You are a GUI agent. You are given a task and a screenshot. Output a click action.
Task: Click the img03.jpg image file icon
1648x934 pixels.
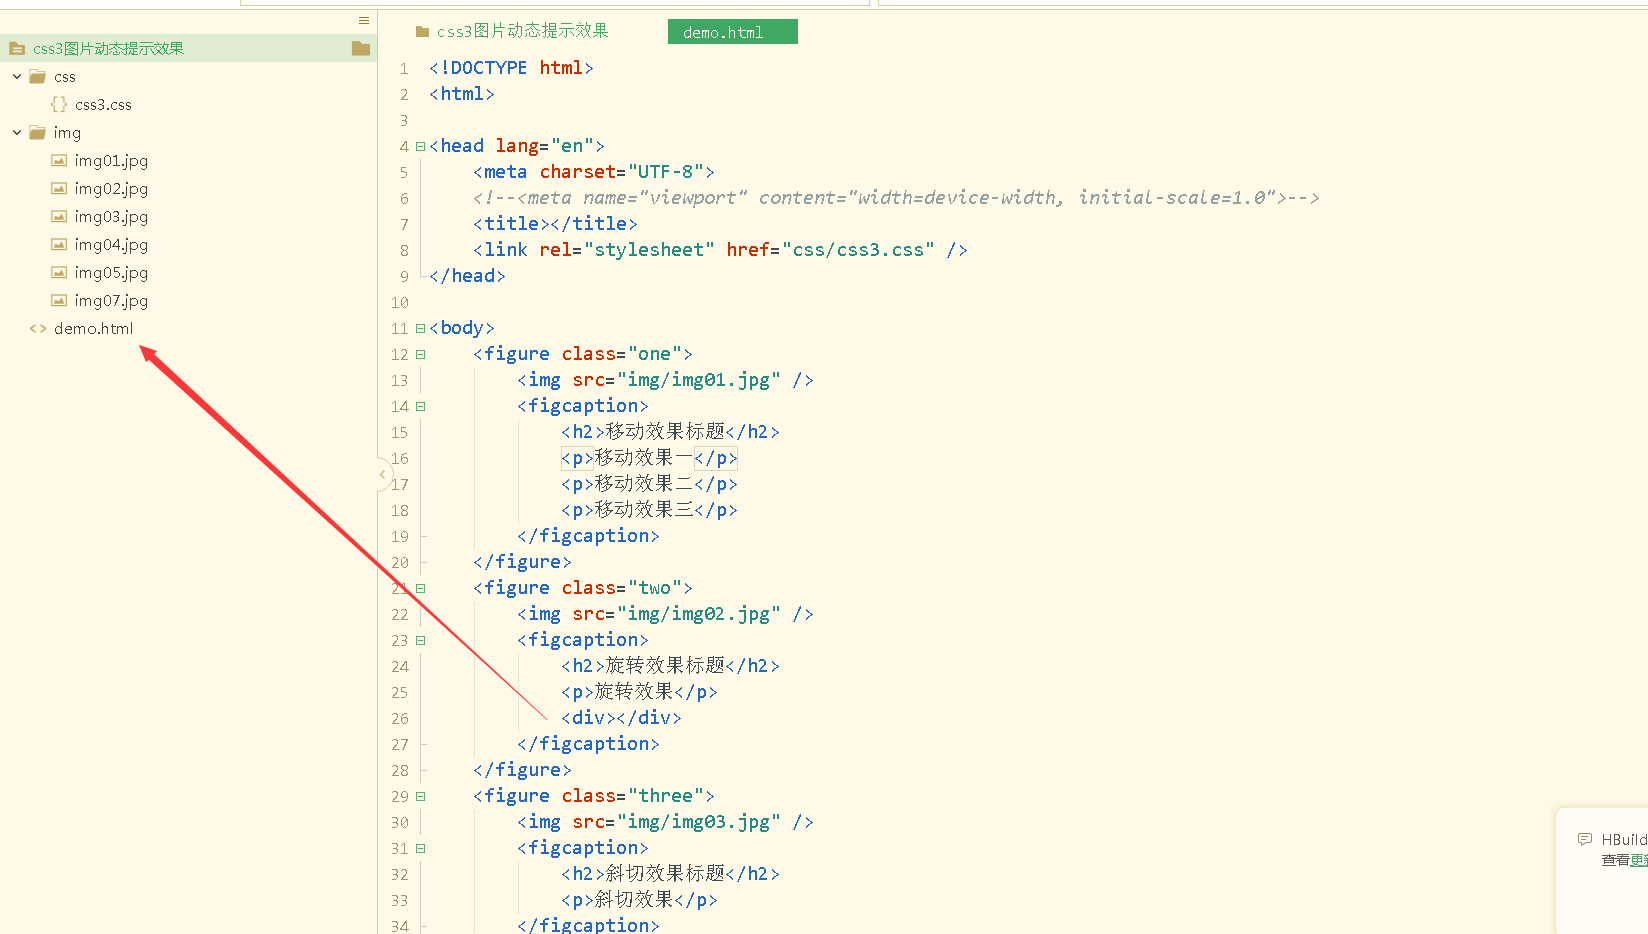(x=59, y=217)
